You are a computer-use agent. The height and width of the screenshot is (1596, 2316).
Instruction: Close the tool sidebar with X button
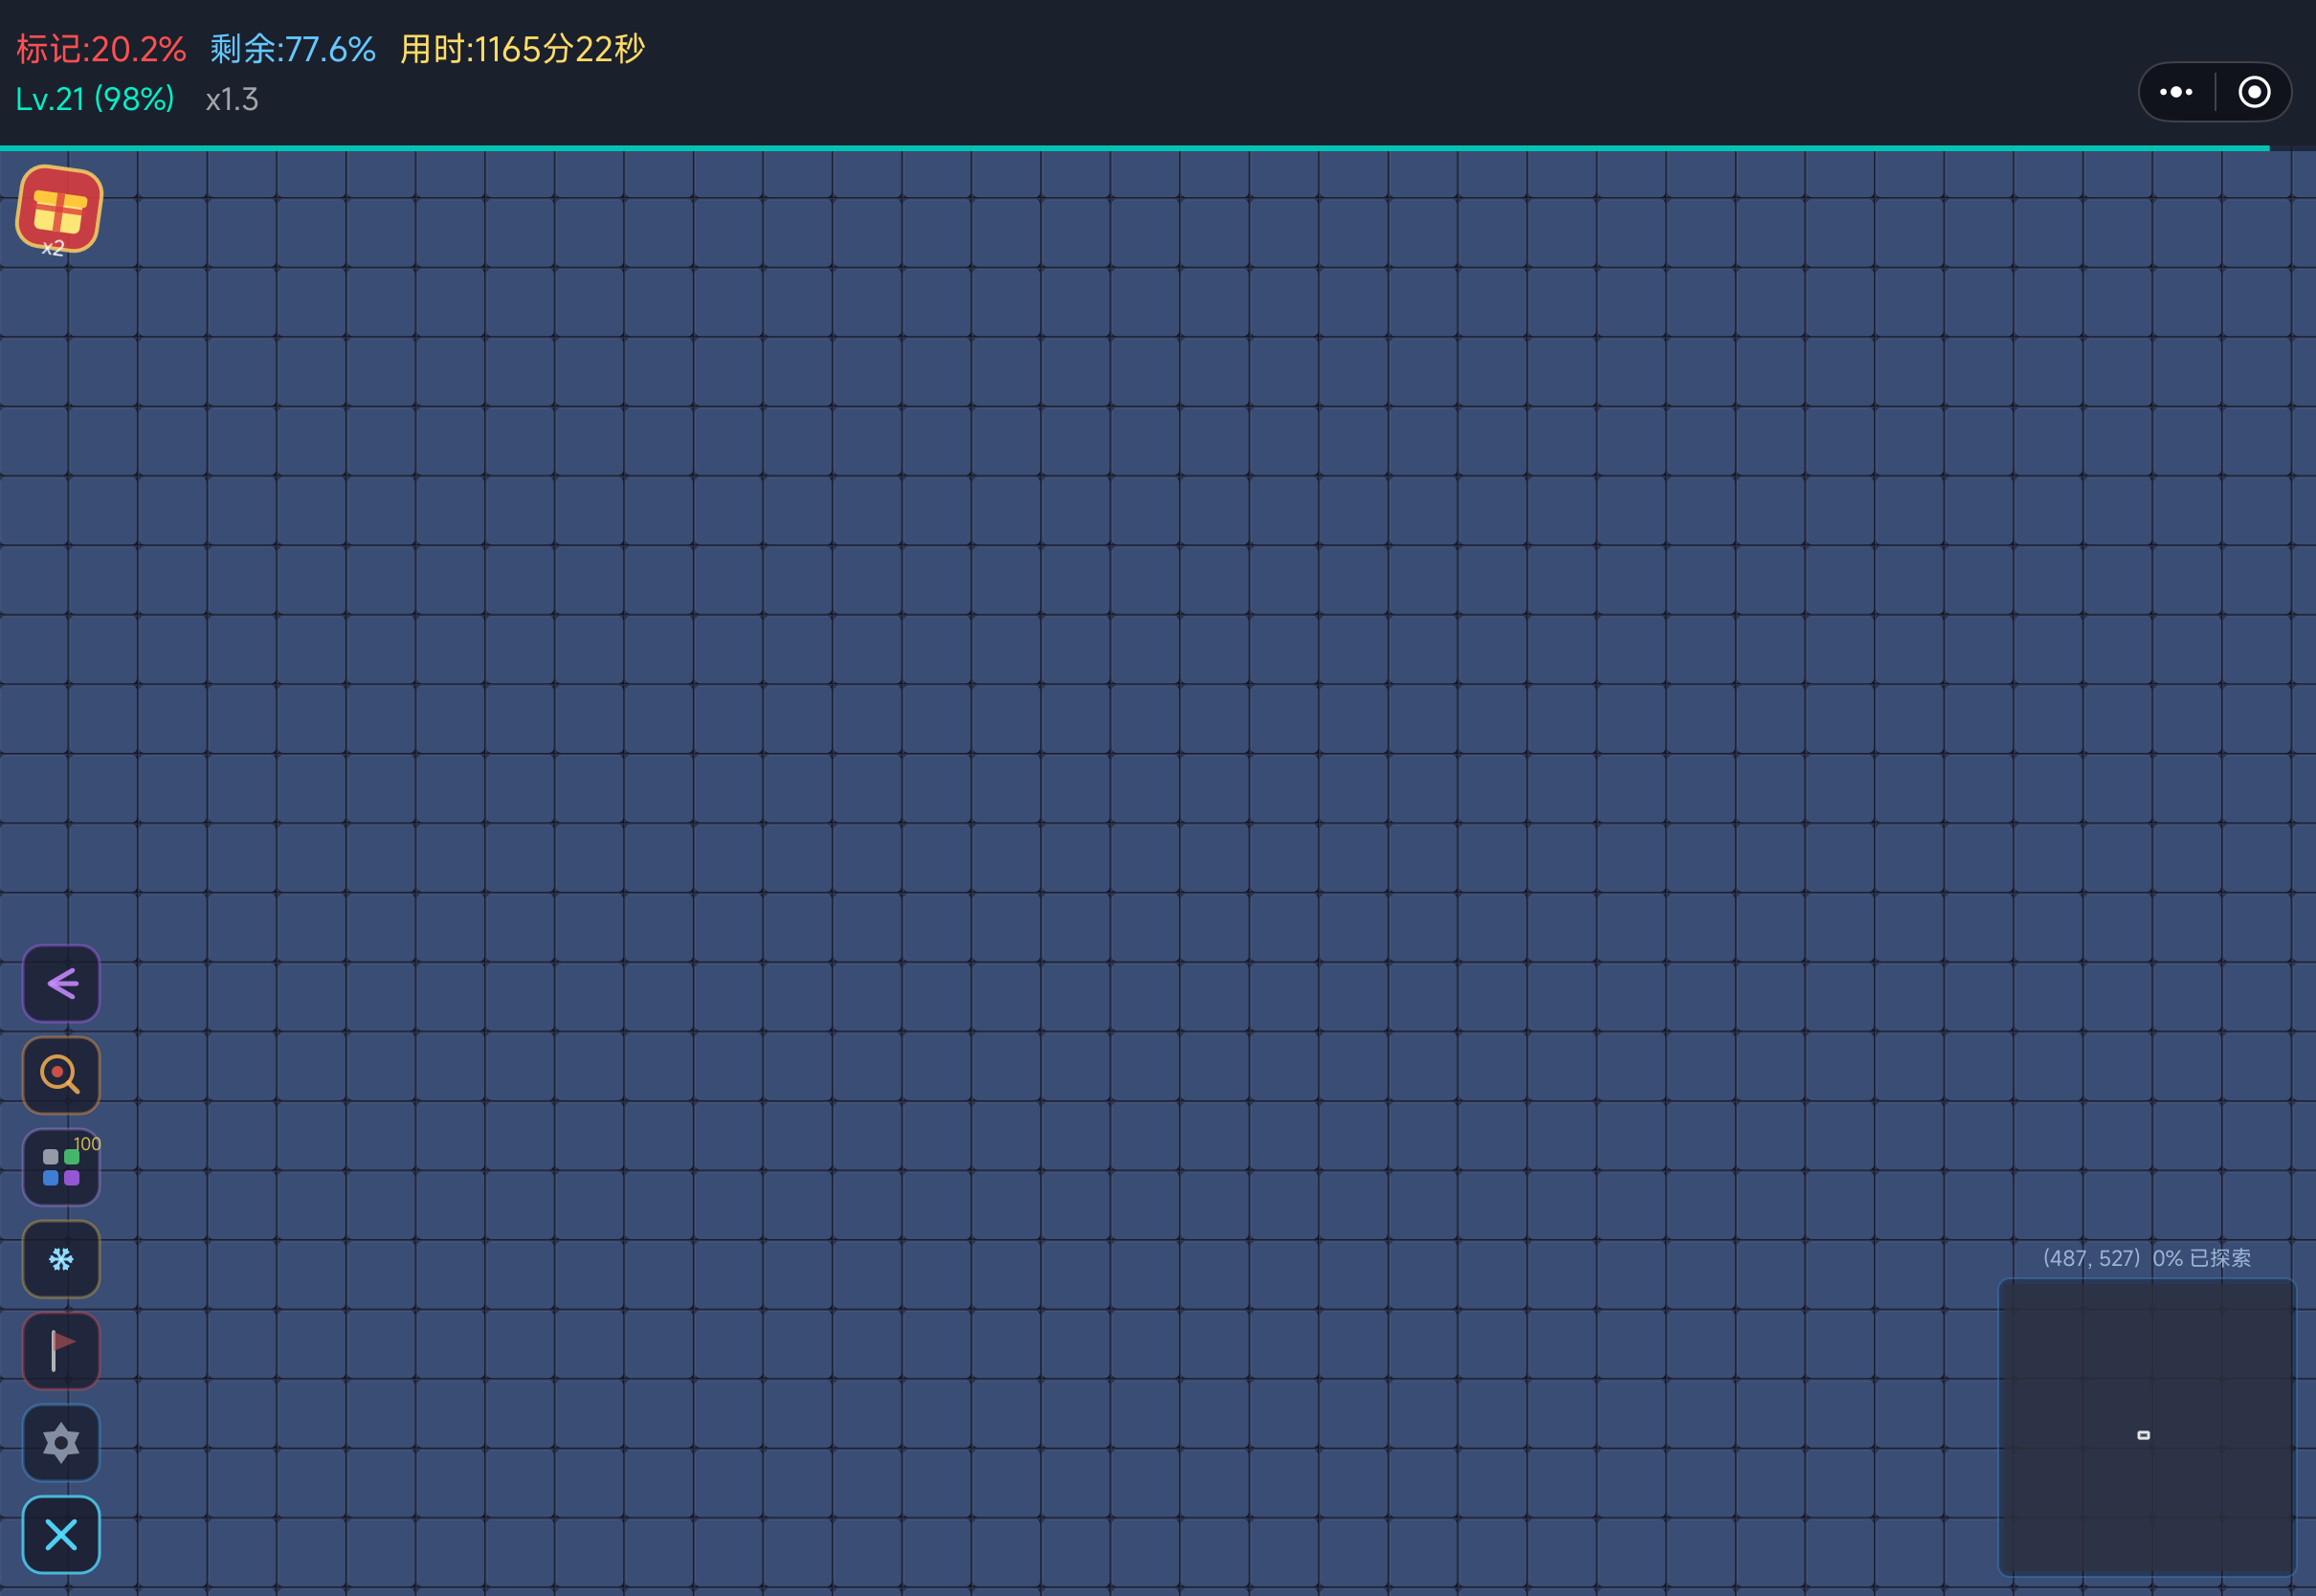tap(61, 1535)
